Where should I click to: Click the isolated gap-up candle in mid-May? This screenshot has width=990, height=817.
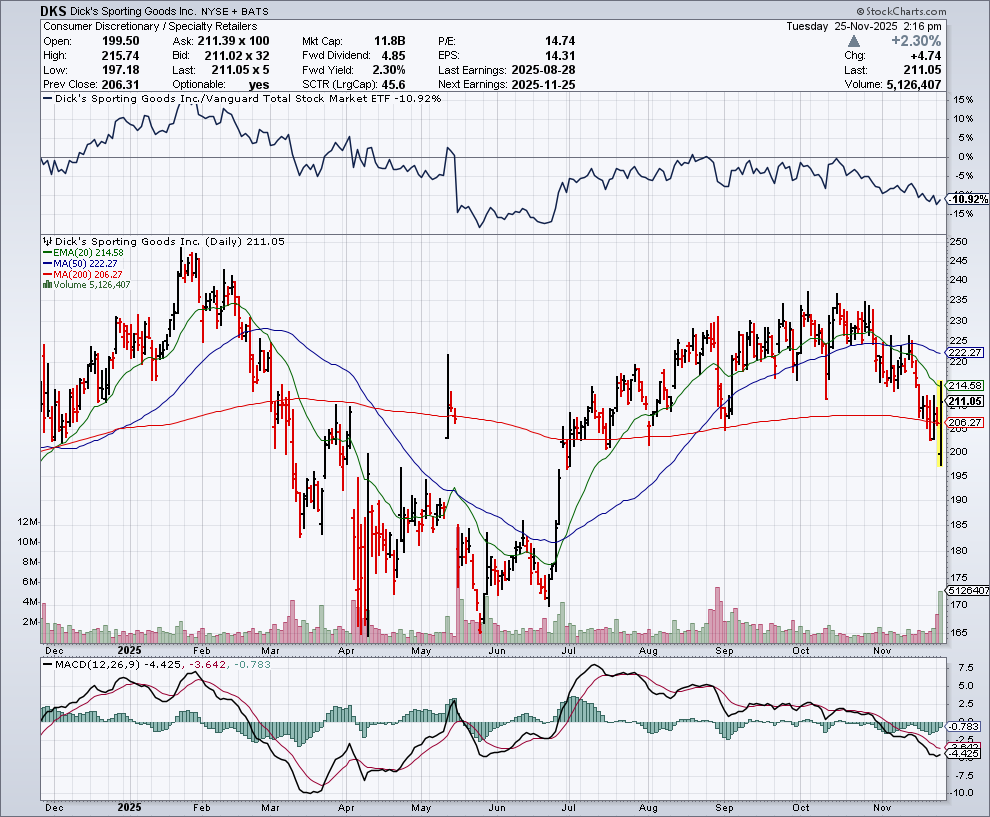tap(449, 397)
